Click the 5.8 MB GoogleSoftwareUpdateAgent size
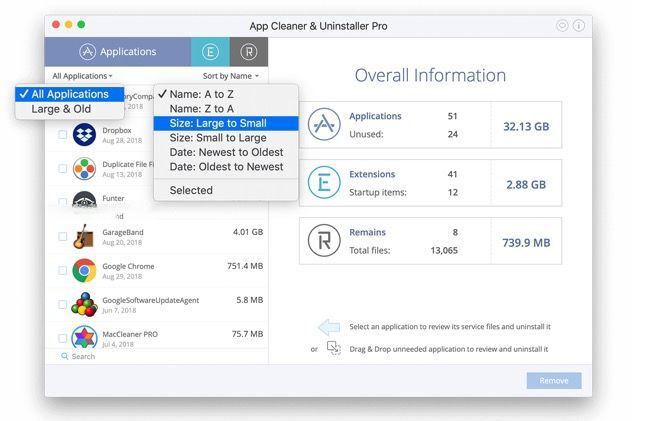 [x=250, y=300]
